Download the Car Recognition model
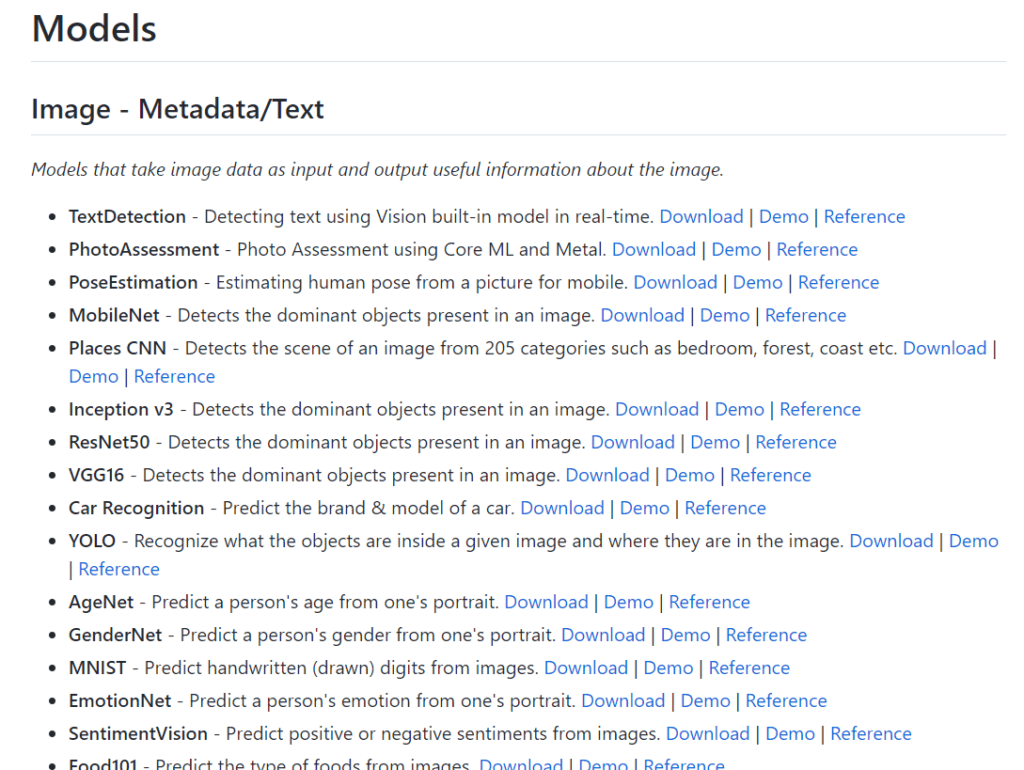The width and height of the screenshot is (1024, 770). click(562, 508)
